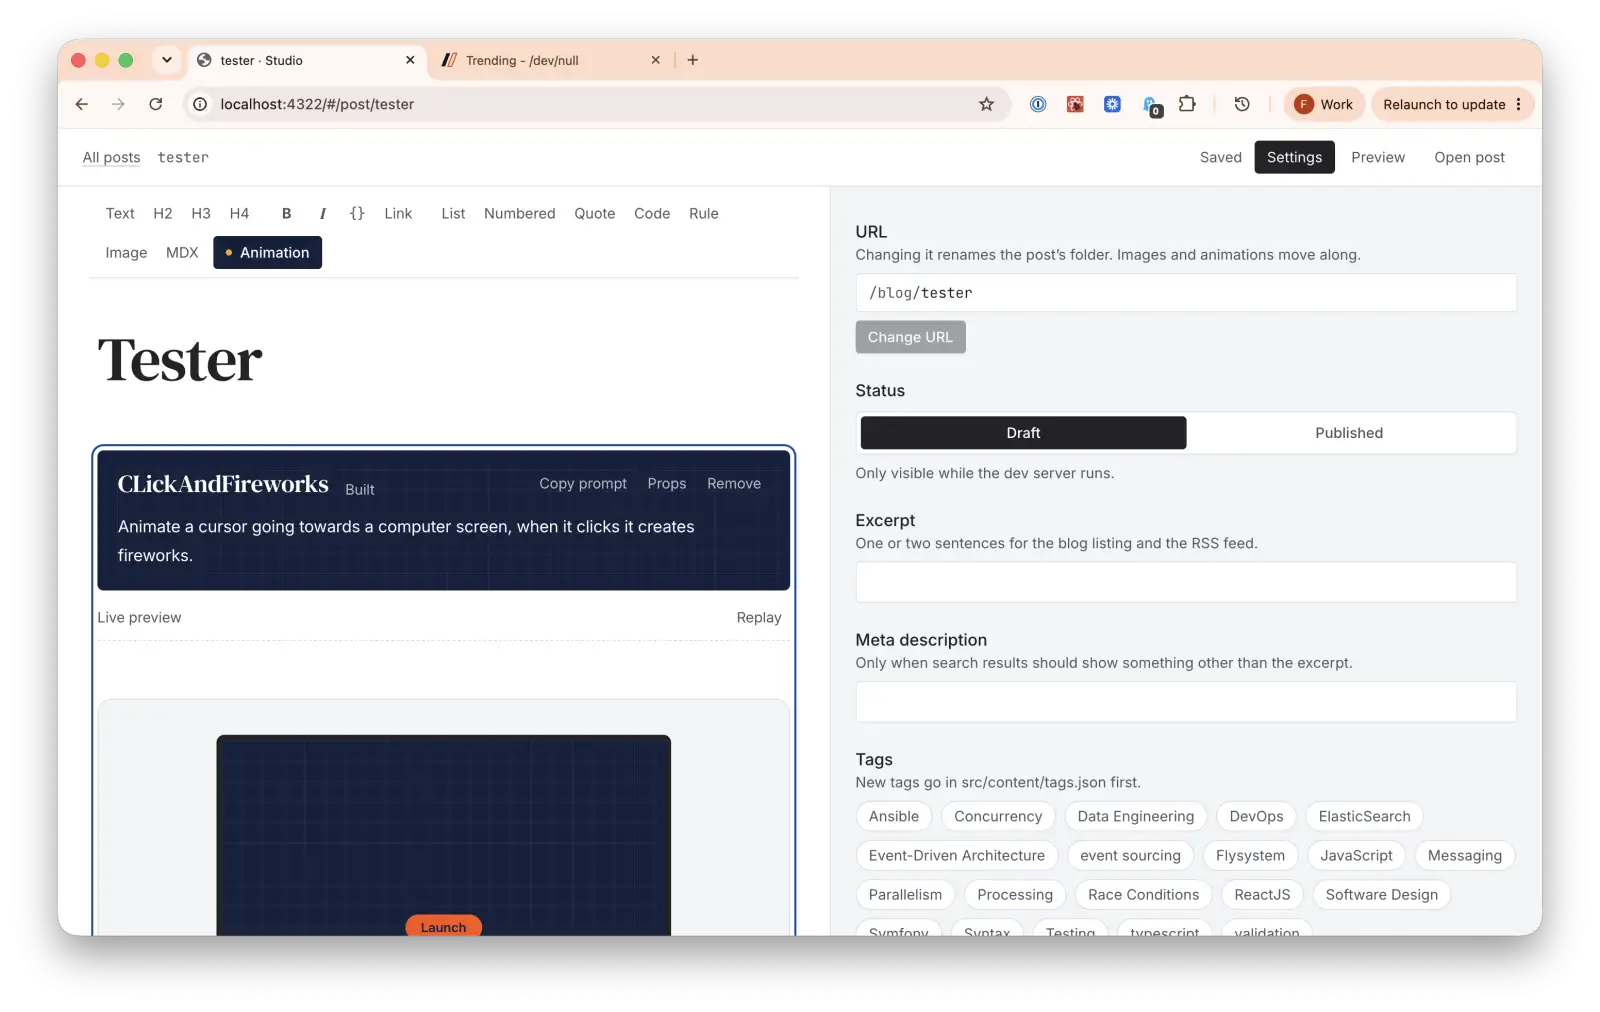Open Chrome menu from Relaunch to update

click(1518, 104)
